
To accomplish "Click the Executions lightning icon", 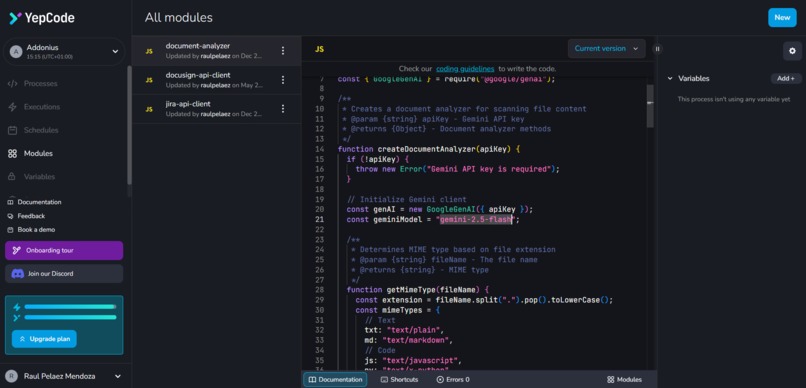I will click(13, 107).
